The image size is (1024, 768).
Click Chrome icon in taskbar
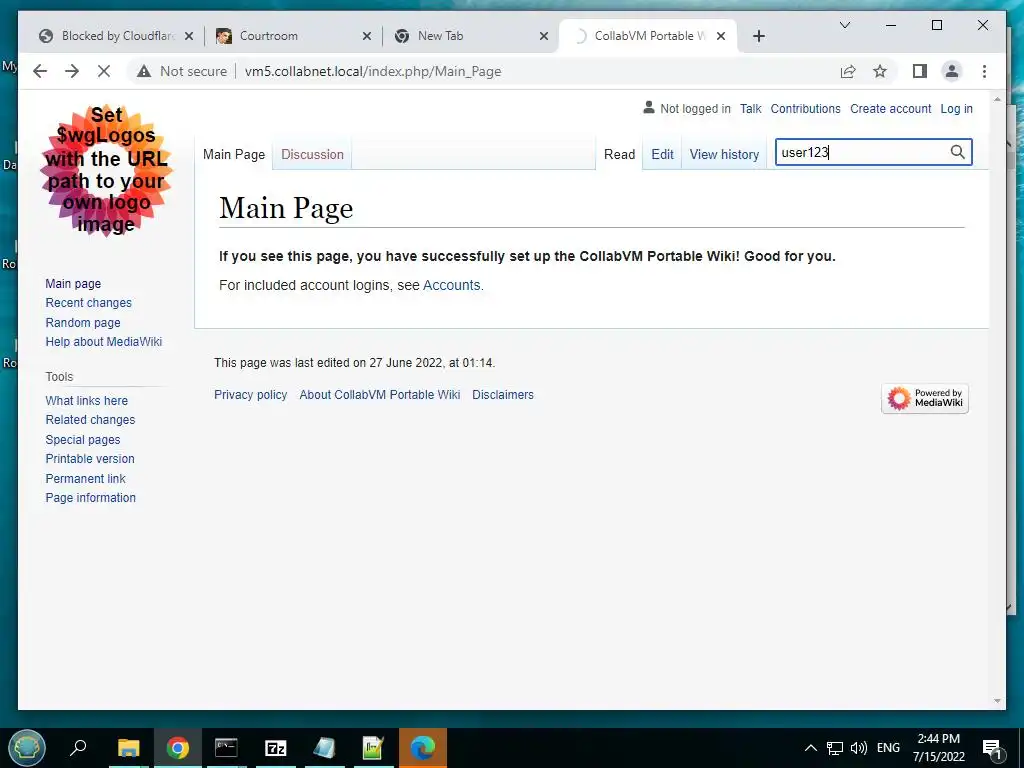tap(177, 748)
